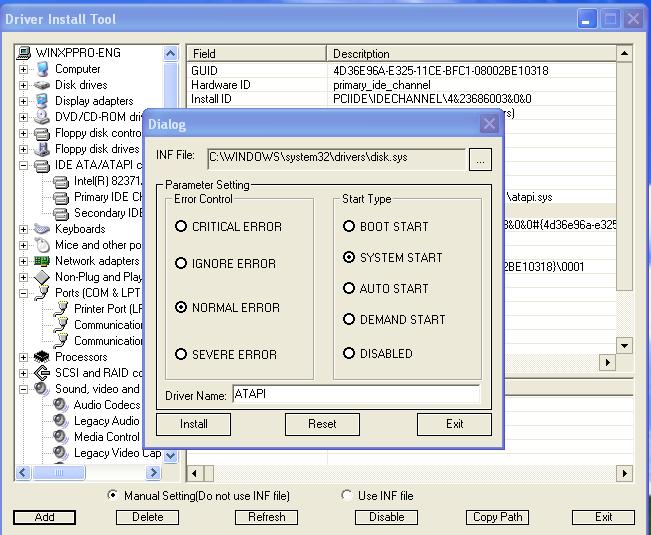
Task: Select the Network adapters icon
Action: [x=42, y=261]
